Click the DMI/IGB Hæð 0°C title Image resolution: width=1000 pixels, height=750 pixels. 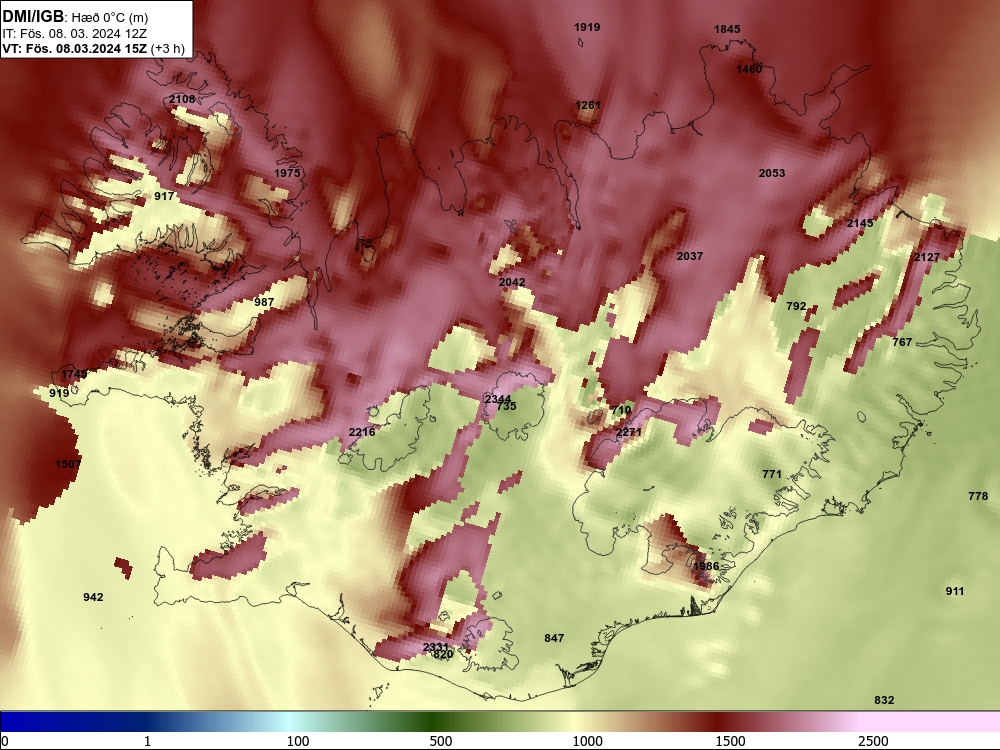(75, 17)
